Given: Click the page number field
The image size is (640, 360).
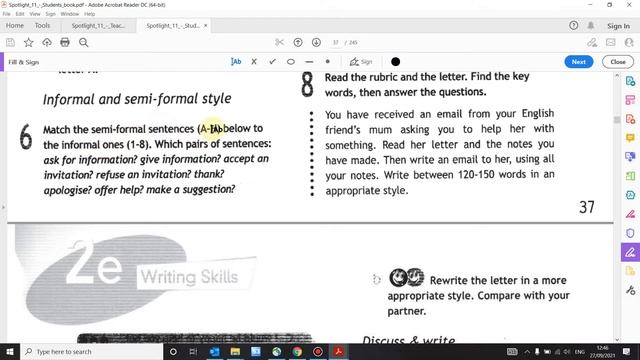Looking at the screenshot, I should click(336, 42).
